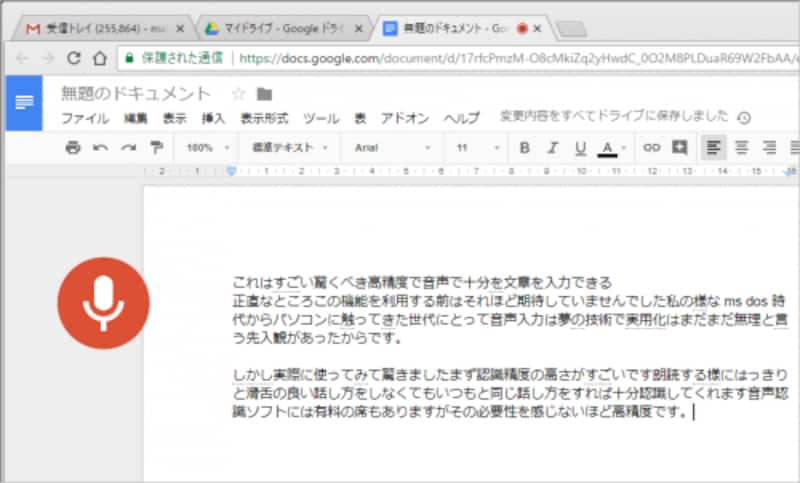
Task: Open a new browser tab
Action: pos(571,30)
